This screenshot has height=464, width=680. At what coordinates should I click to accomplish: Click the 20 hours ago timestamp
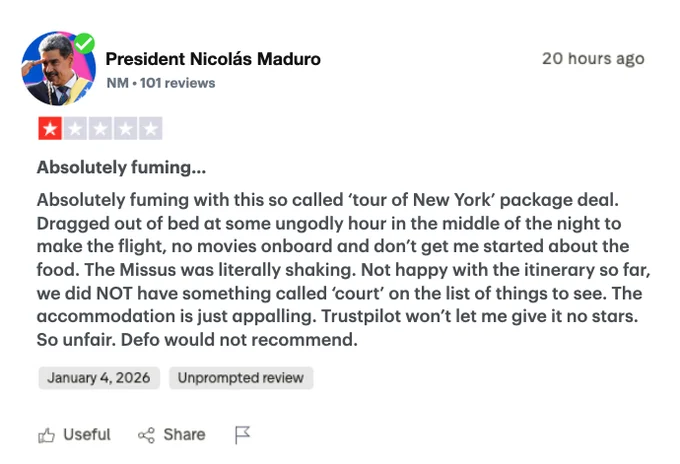pyautogui.click(x=593, y=59)
